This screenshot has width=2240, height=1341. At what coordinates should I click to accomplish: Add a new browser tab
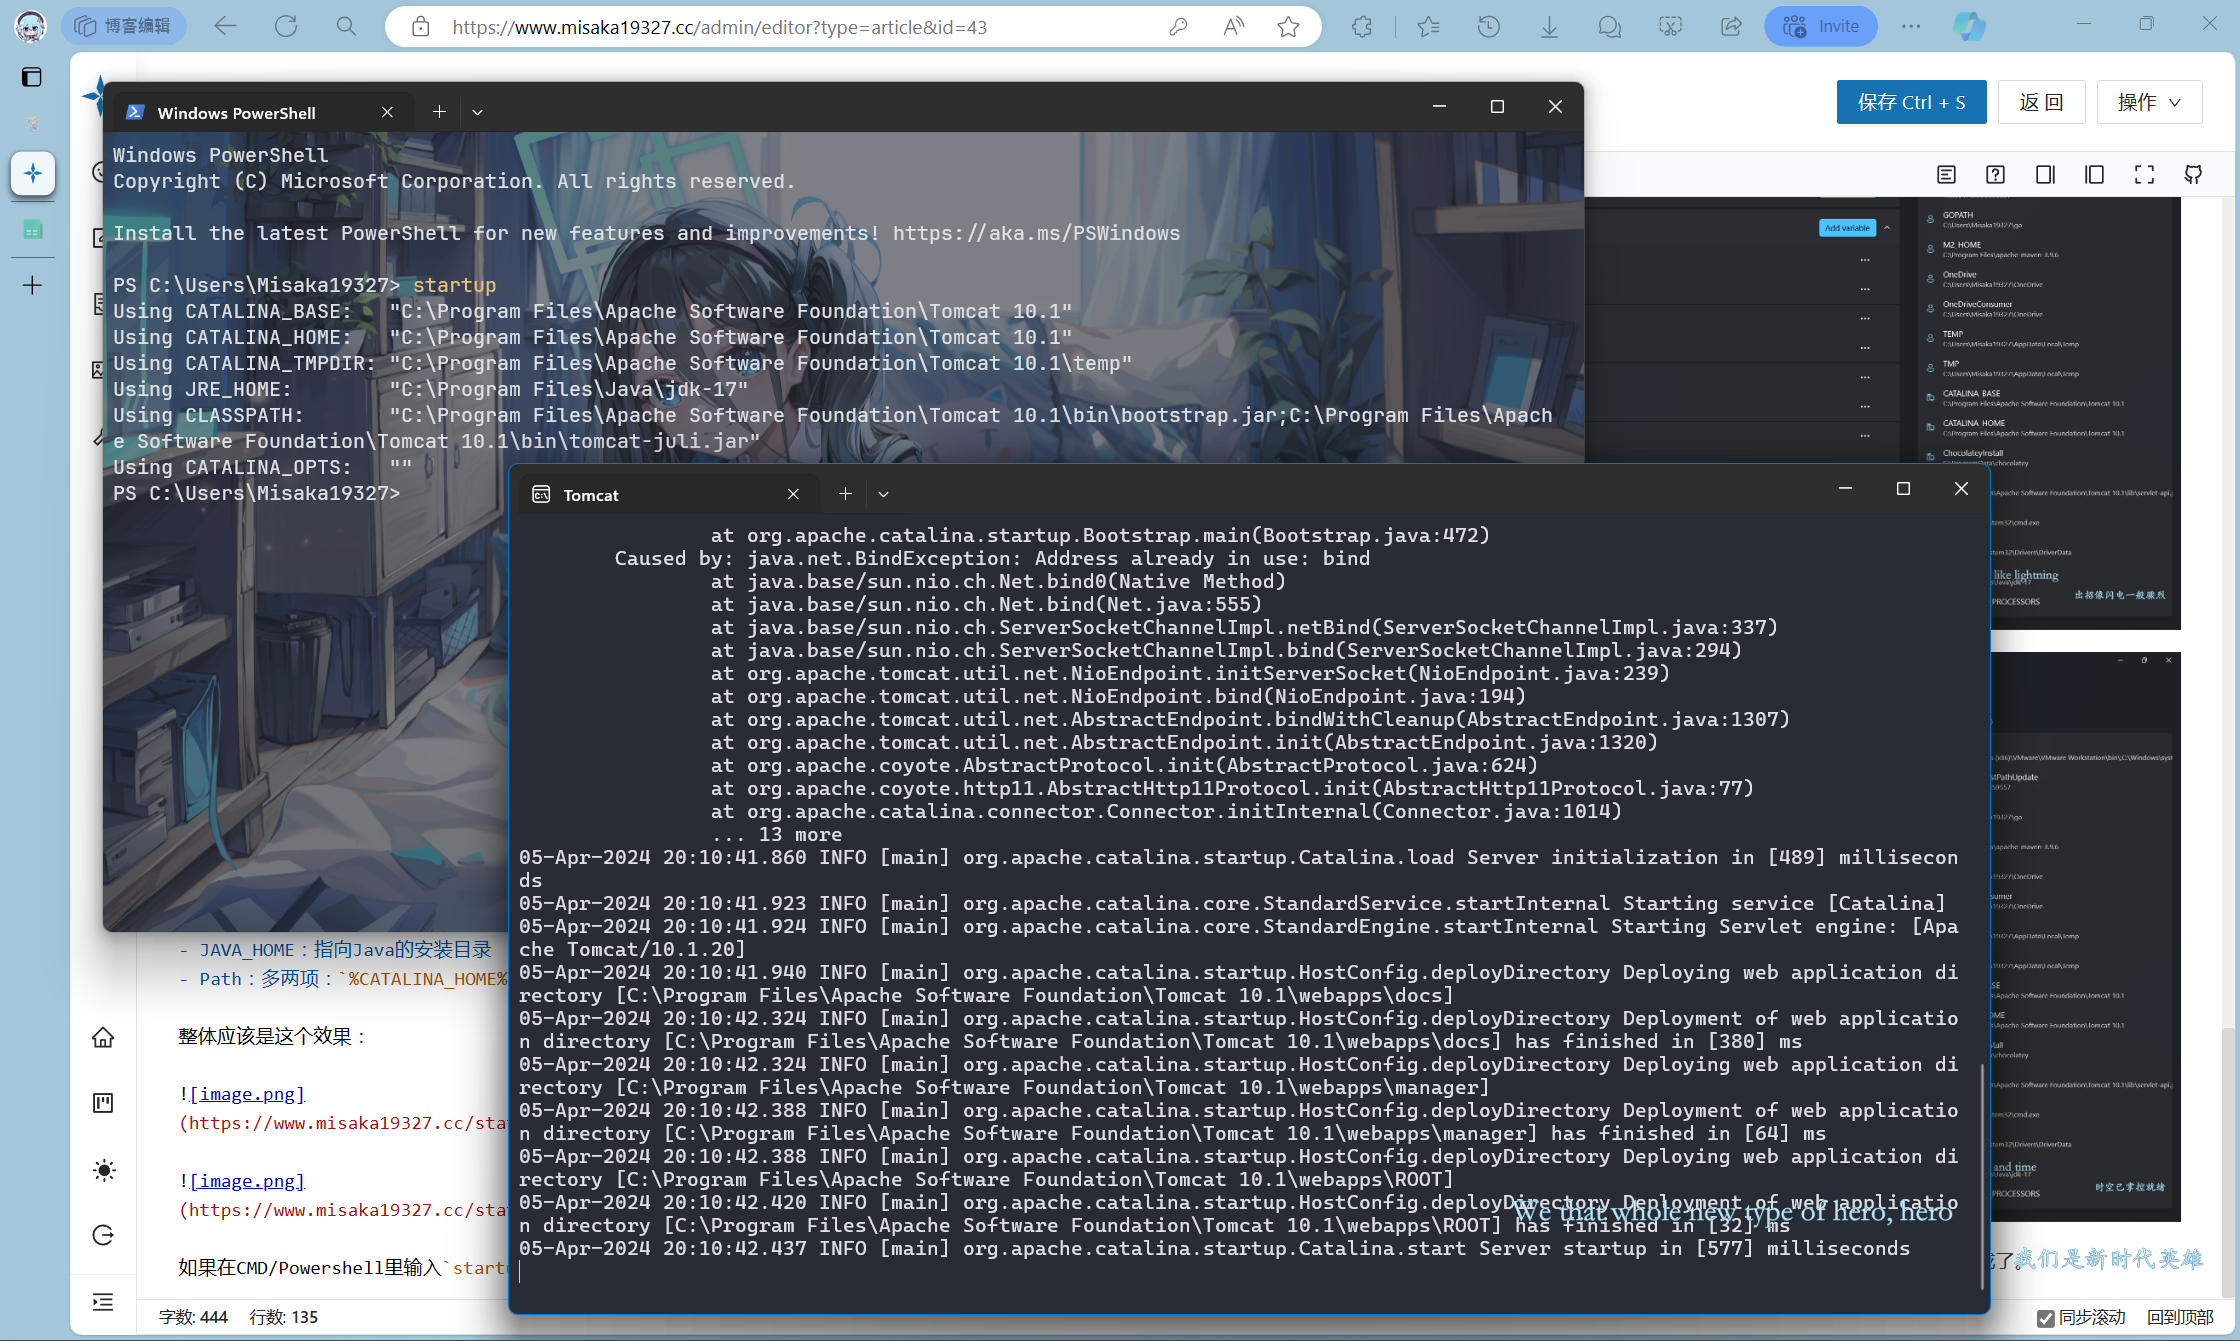[x=32, y=286]
